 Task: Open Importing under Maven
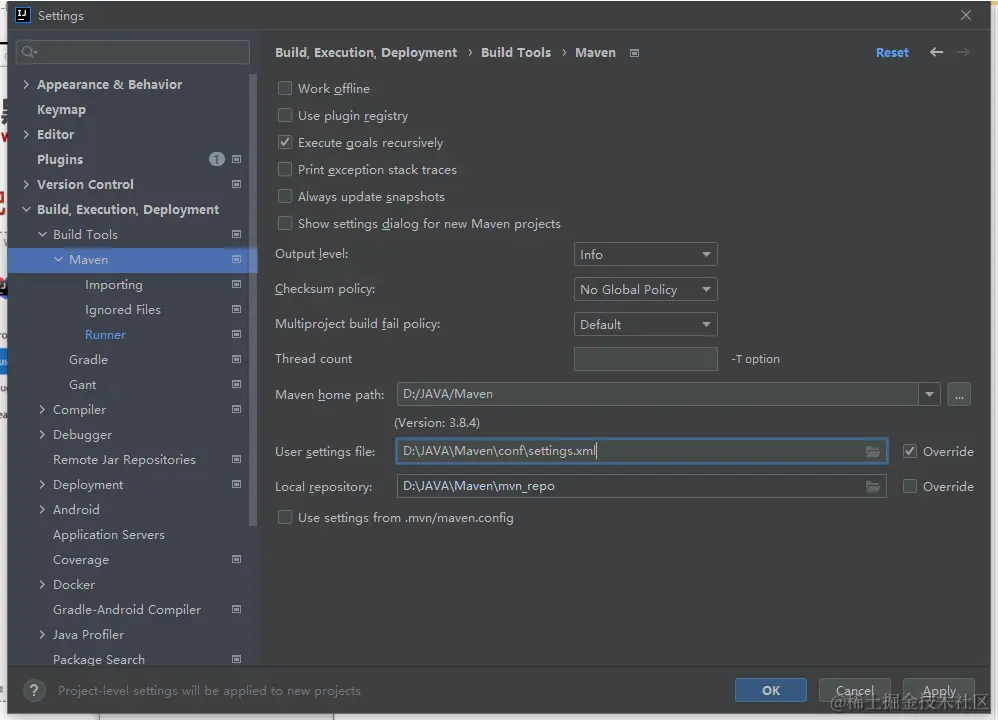[114, 285]
